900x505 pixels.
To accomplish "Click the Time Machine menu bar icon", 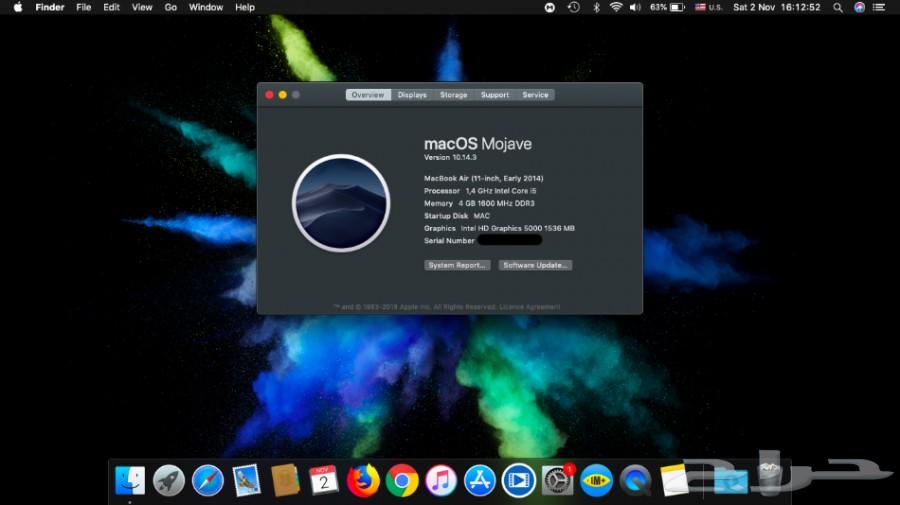I will pyautogui.click(x=573, y=7).
